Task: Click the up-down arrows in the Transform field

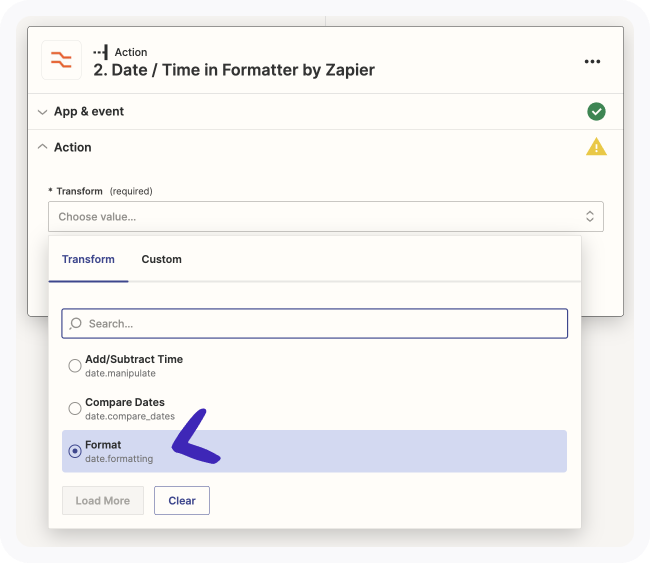Action: pyautogui.click(x=590, y=217)
